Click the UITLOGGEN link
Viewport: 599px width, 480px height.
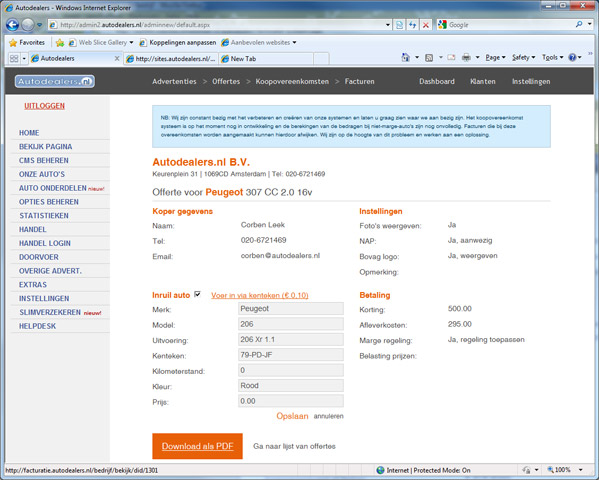coord(44,106)
